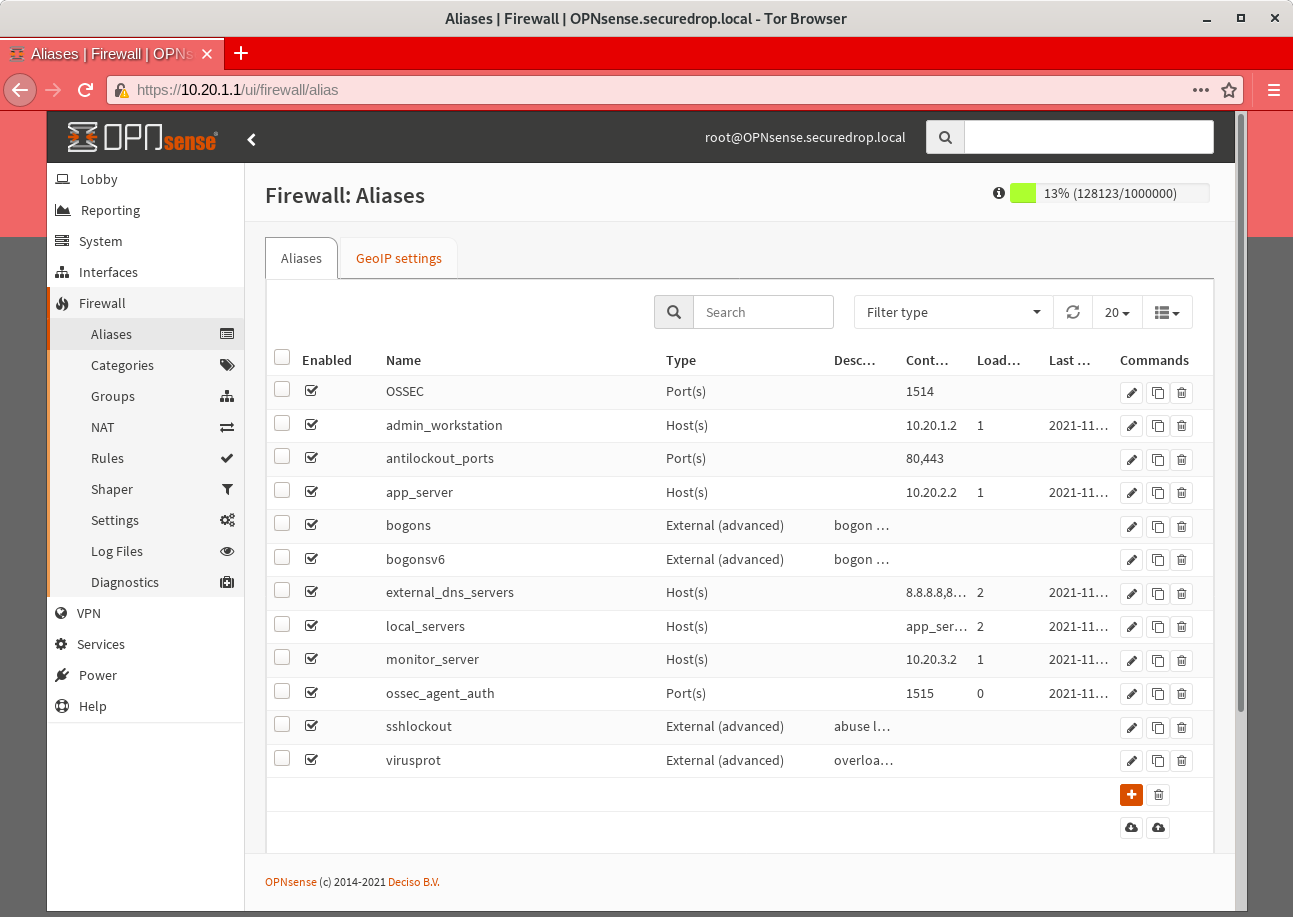Refresh the aliases list
Image resolution: width=1293 pixels, height=917 pixels.
point(1073,312)
